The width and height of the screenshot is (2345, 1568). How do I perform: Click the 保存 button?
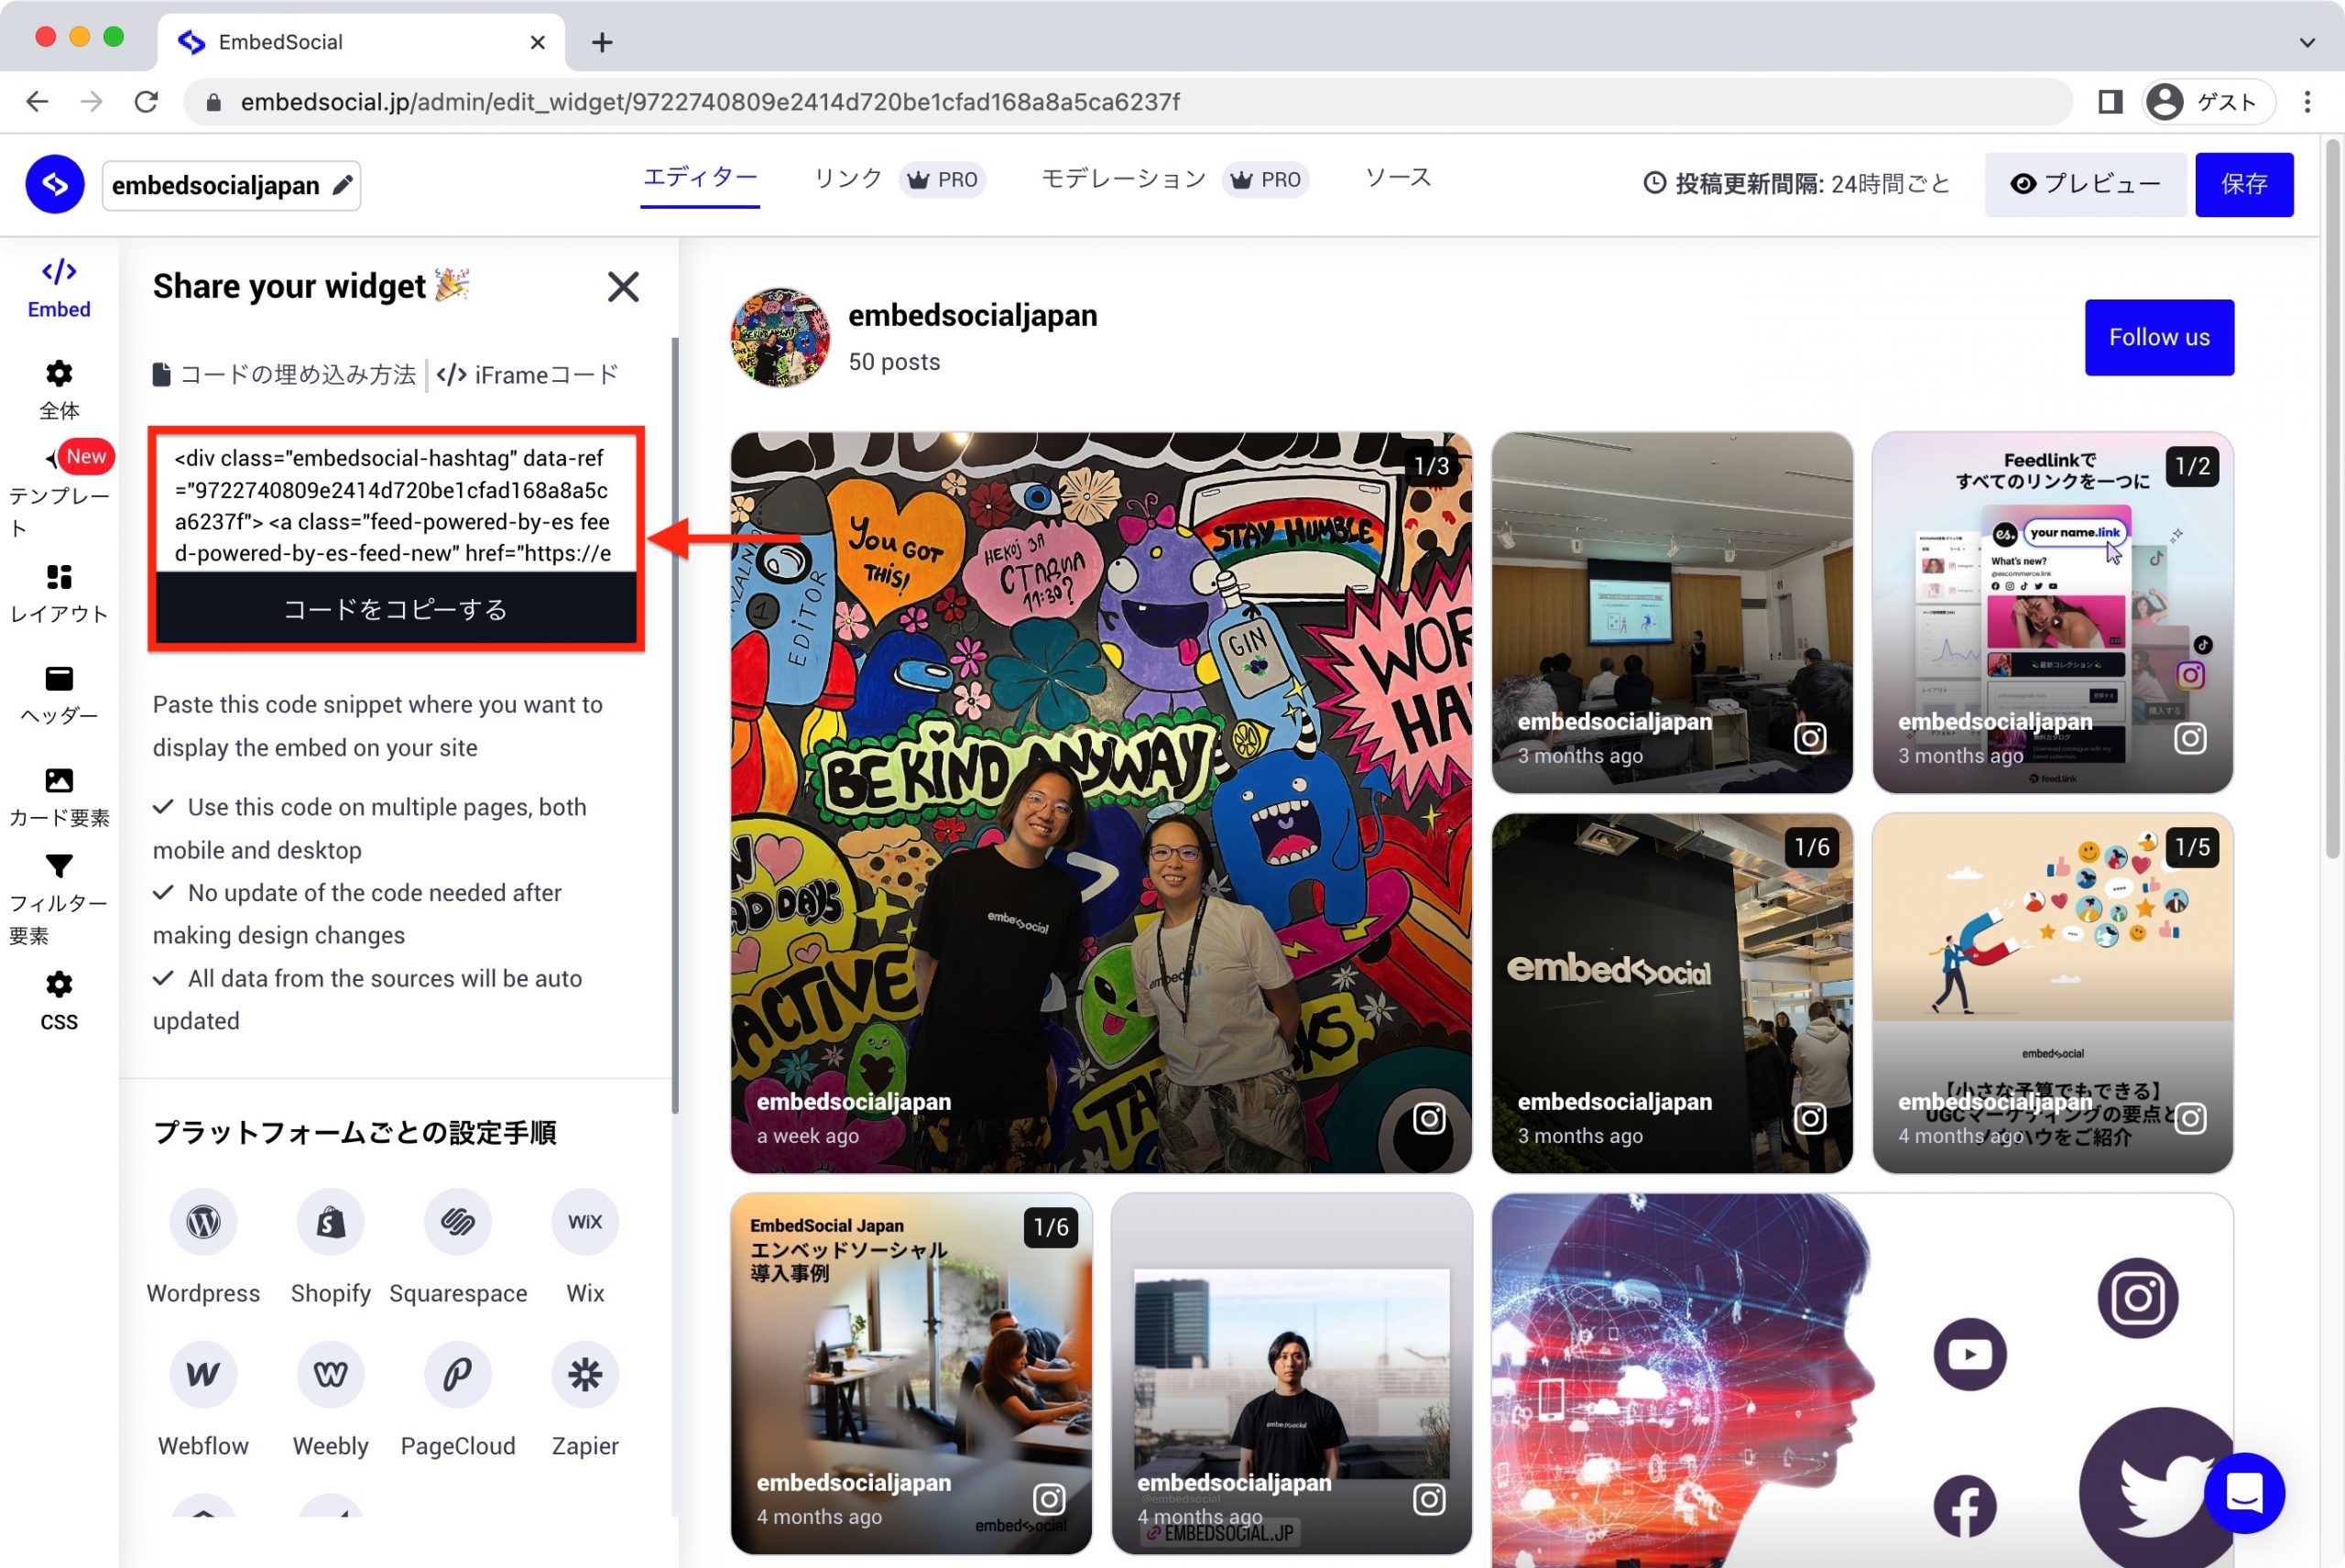tap(2244, 184)
